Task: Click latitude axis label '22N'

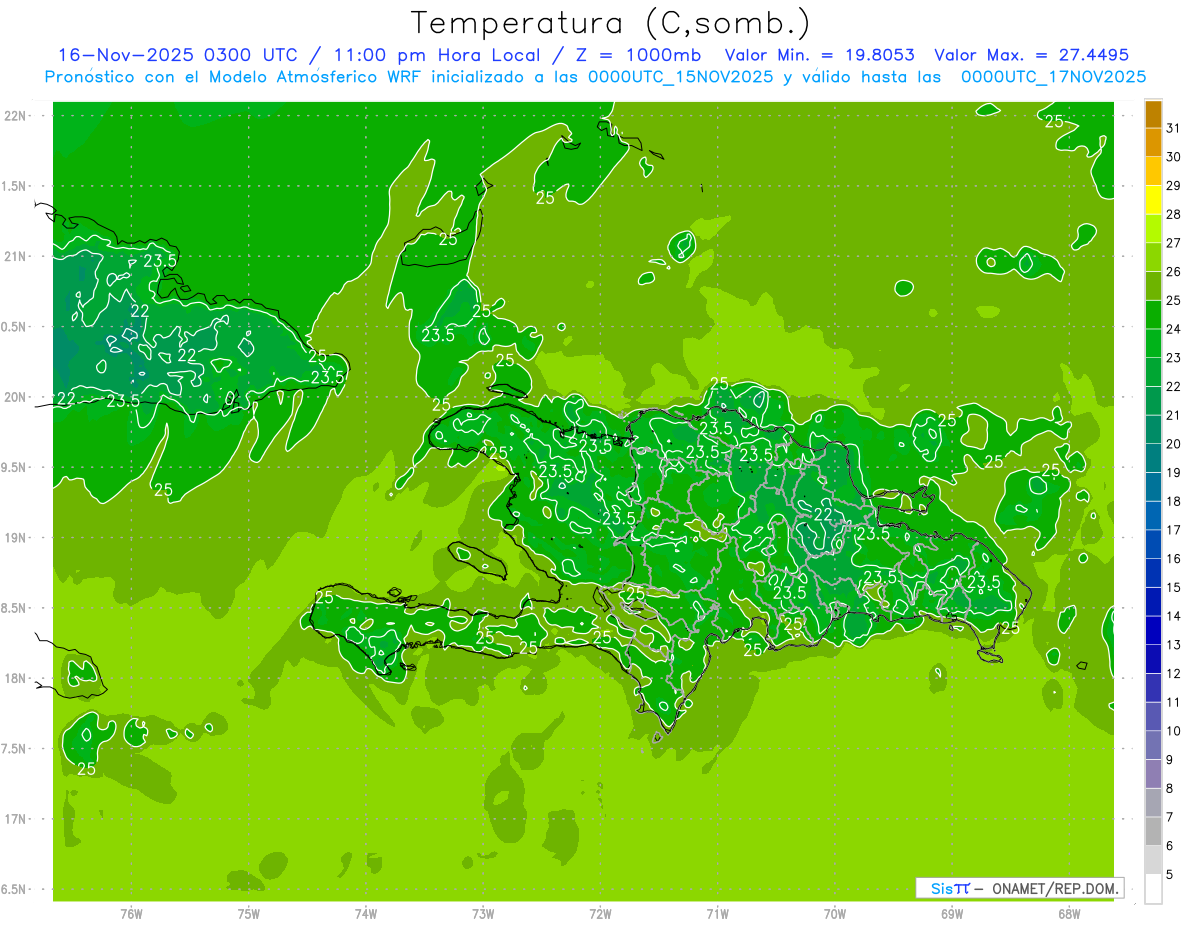Action: [14, 116]
